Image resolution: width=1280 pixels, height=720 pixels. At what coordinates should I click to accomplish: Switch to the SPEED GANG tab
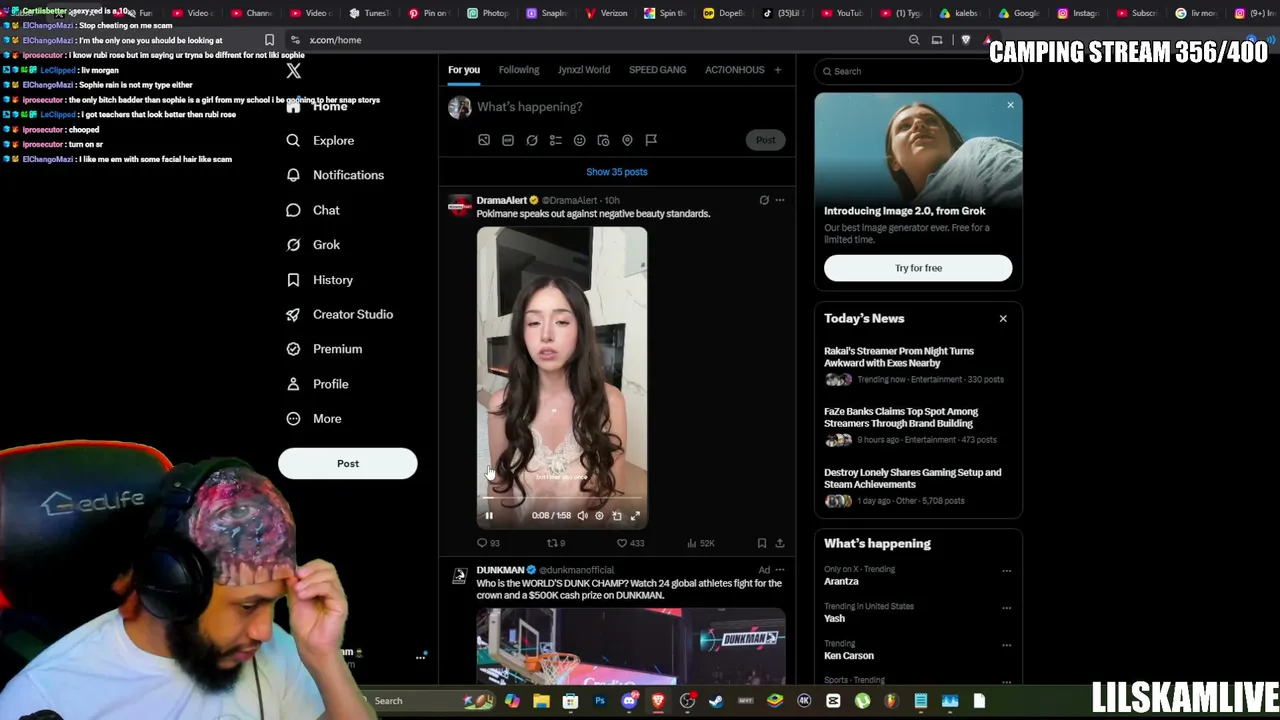tap(657, 70)
